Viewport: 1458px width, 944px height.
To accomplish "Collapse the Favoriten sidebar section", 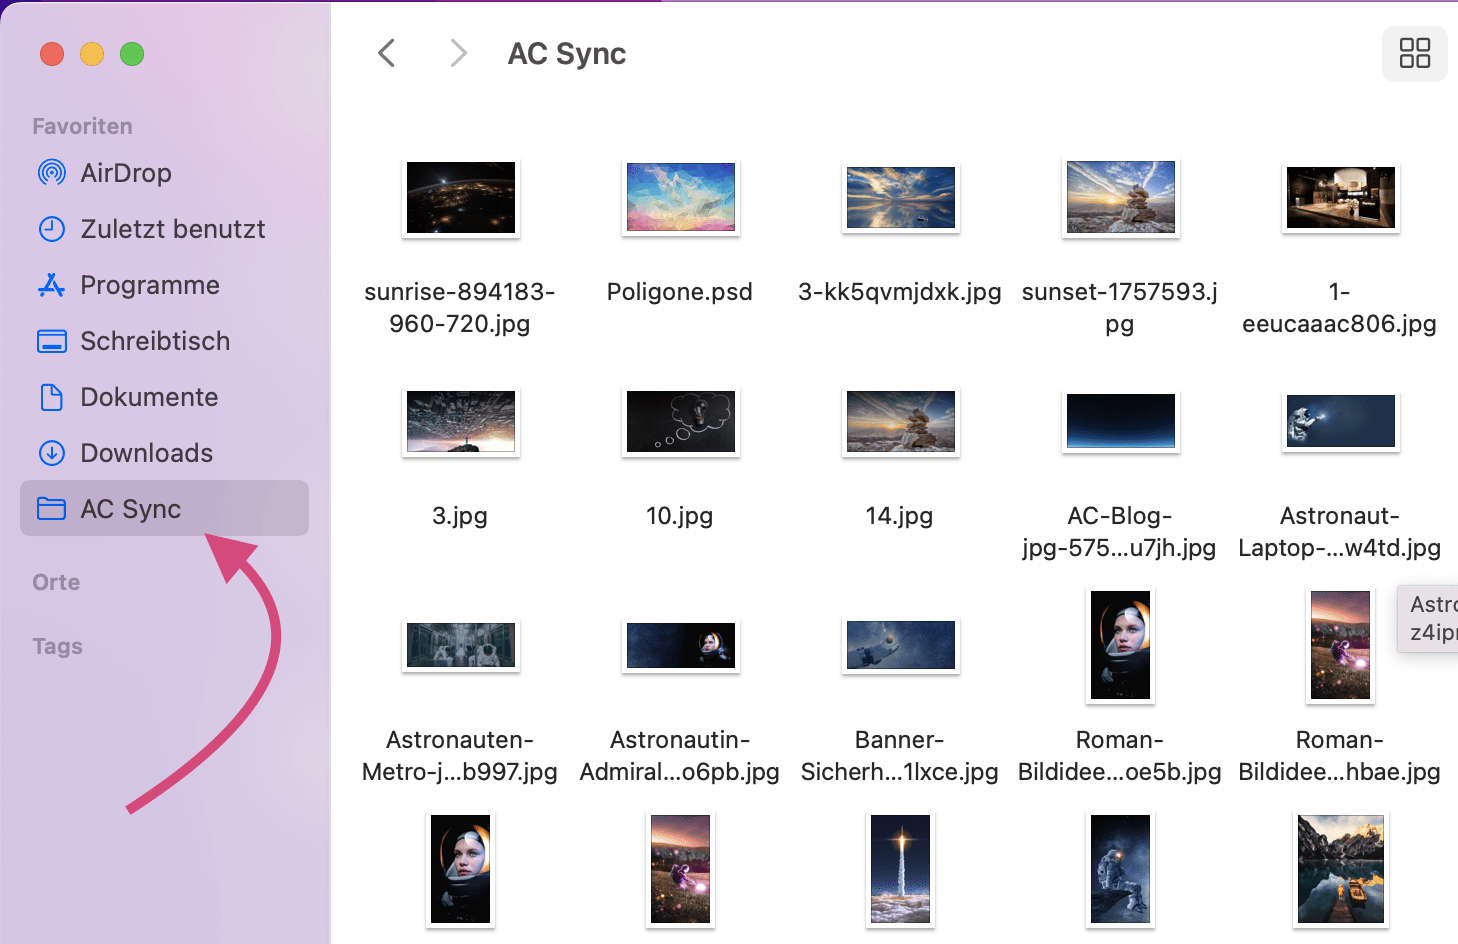I will click(82, 126).
